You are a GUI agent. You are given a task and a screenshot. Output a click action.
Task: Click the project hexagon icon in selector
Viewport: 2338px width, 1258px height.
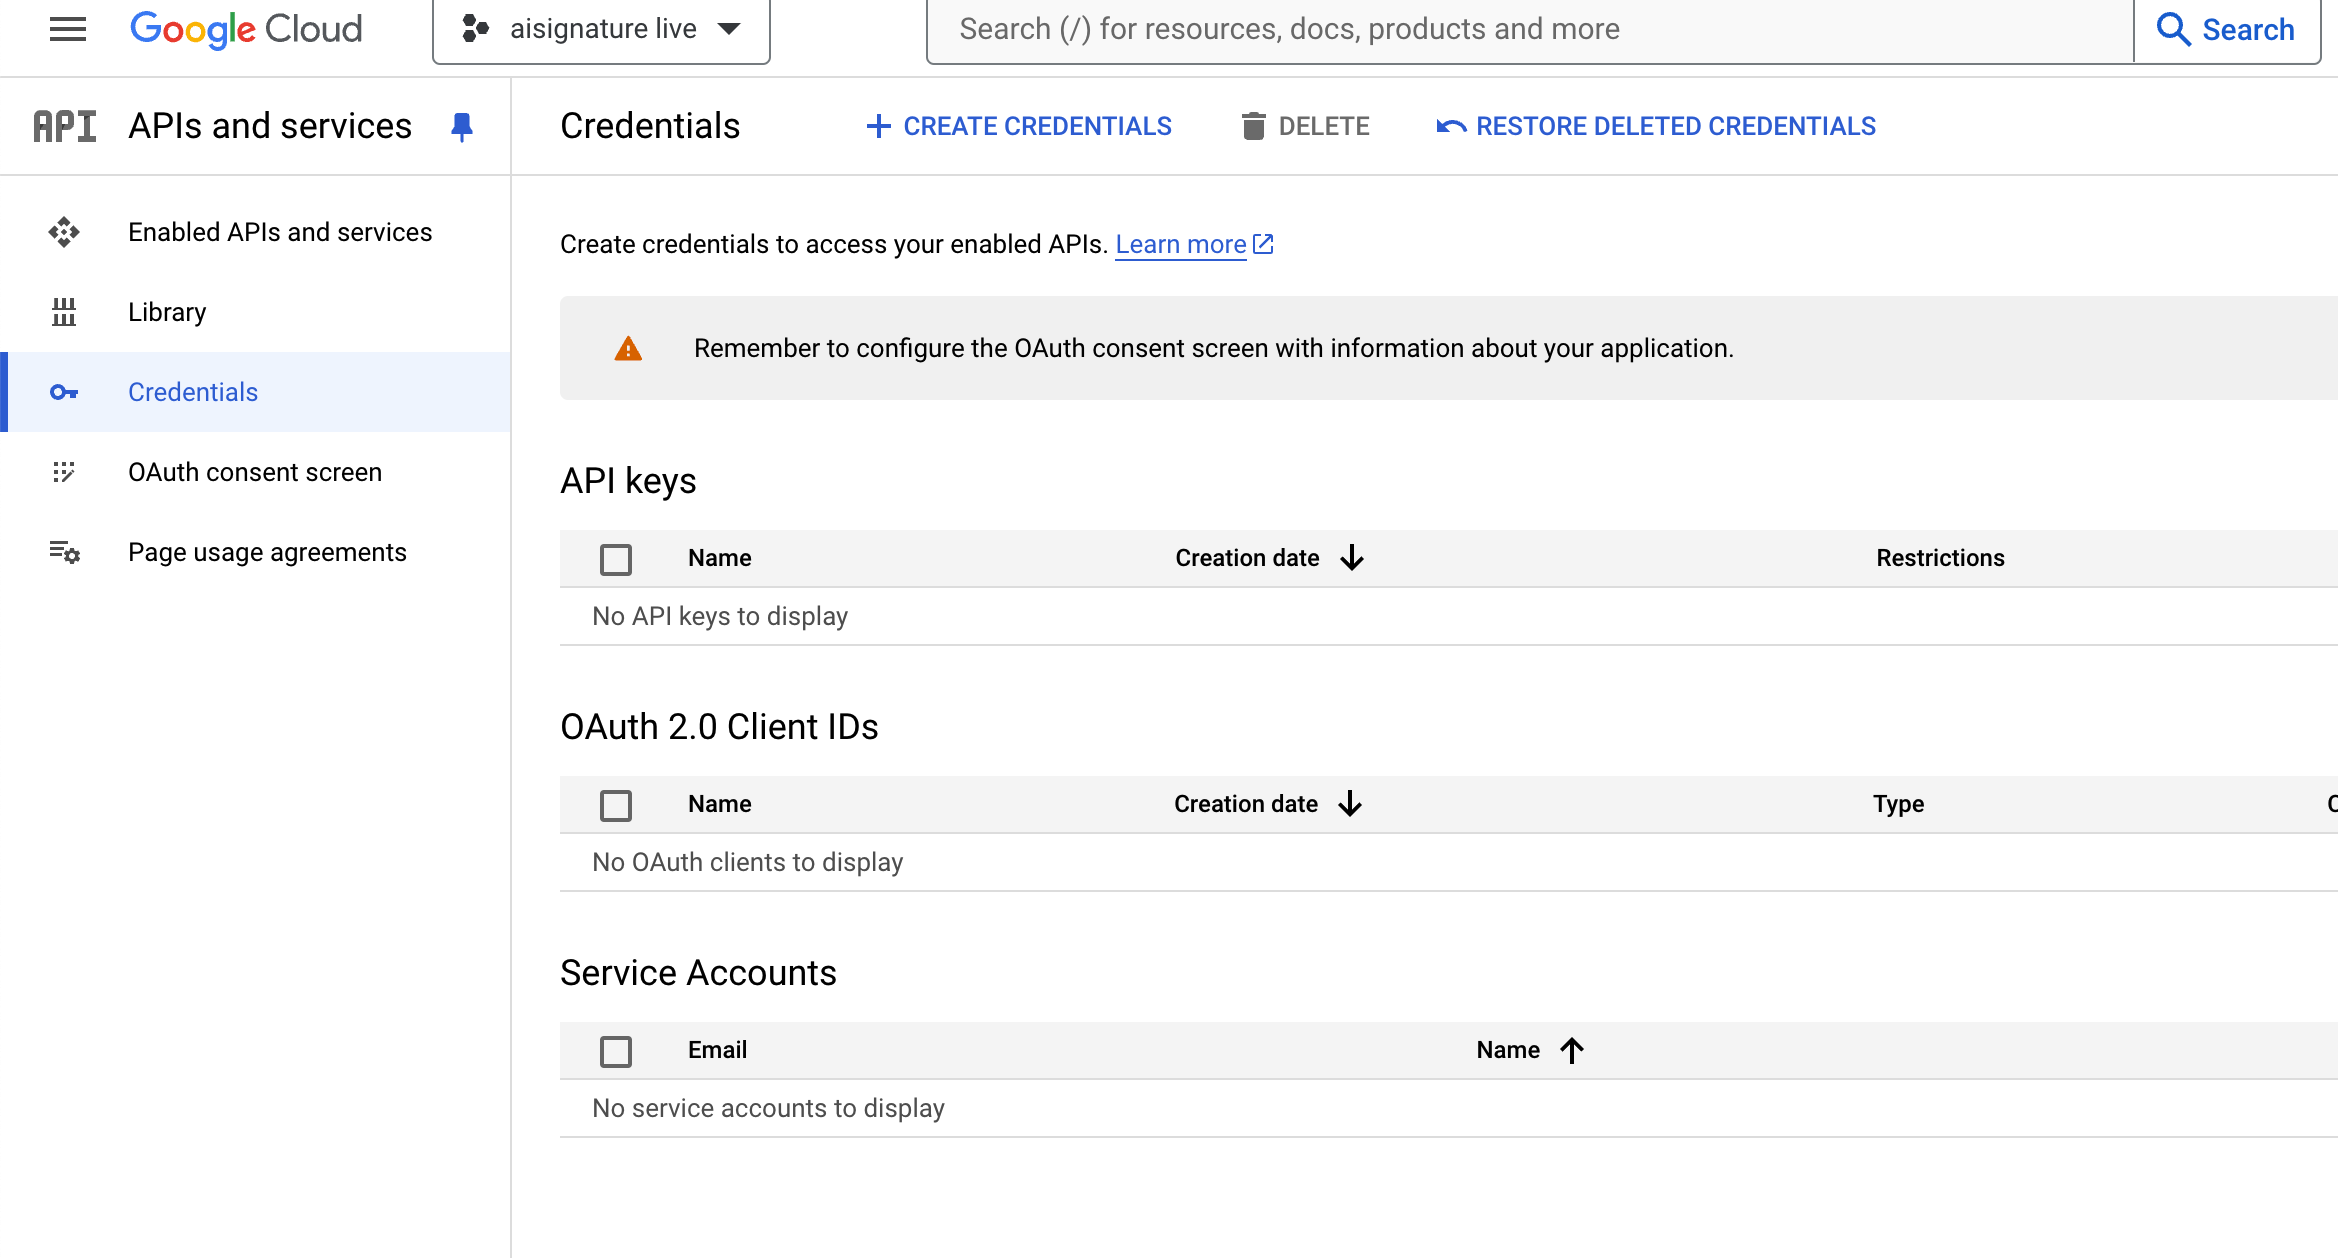475,29
